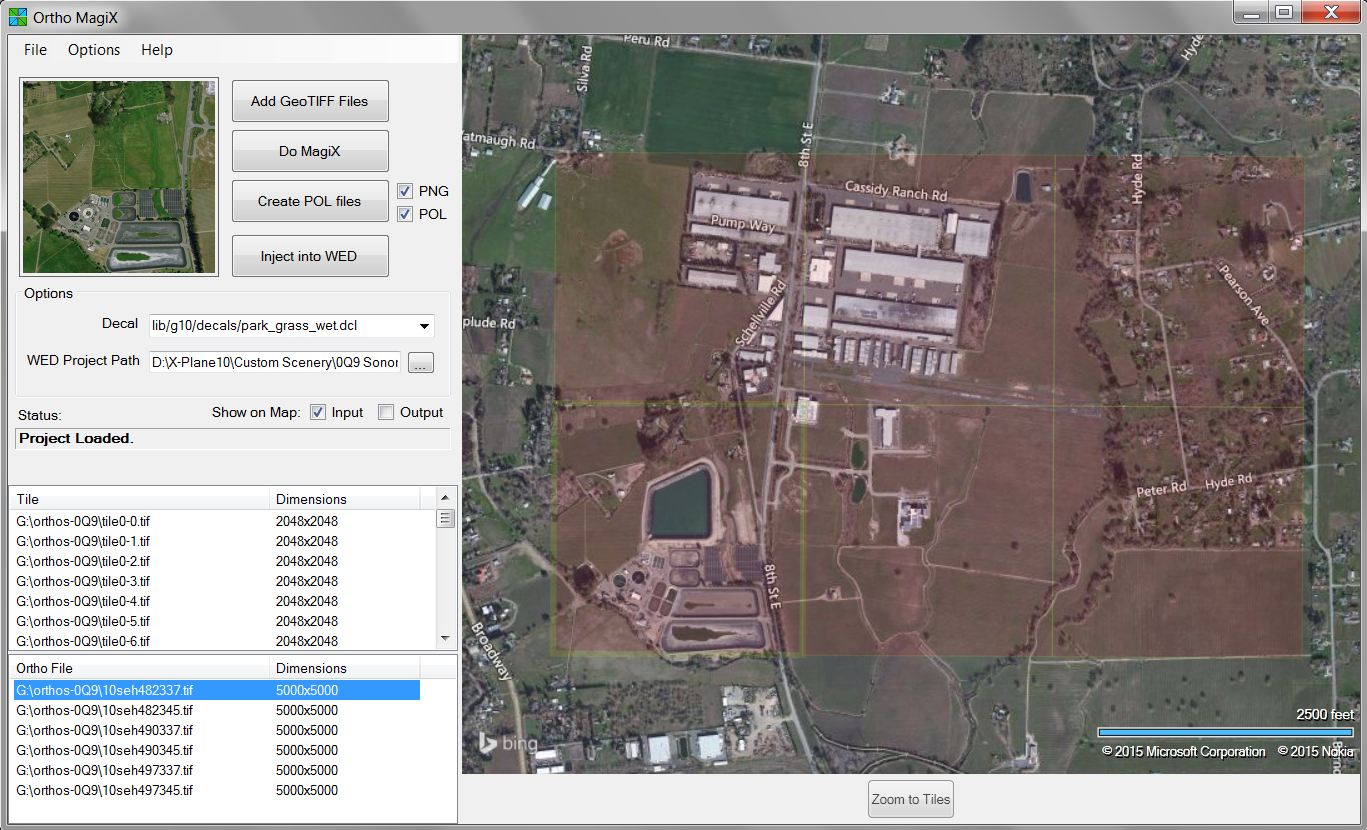Click the aerial preview thumbnail image

[x=119, y=177]
